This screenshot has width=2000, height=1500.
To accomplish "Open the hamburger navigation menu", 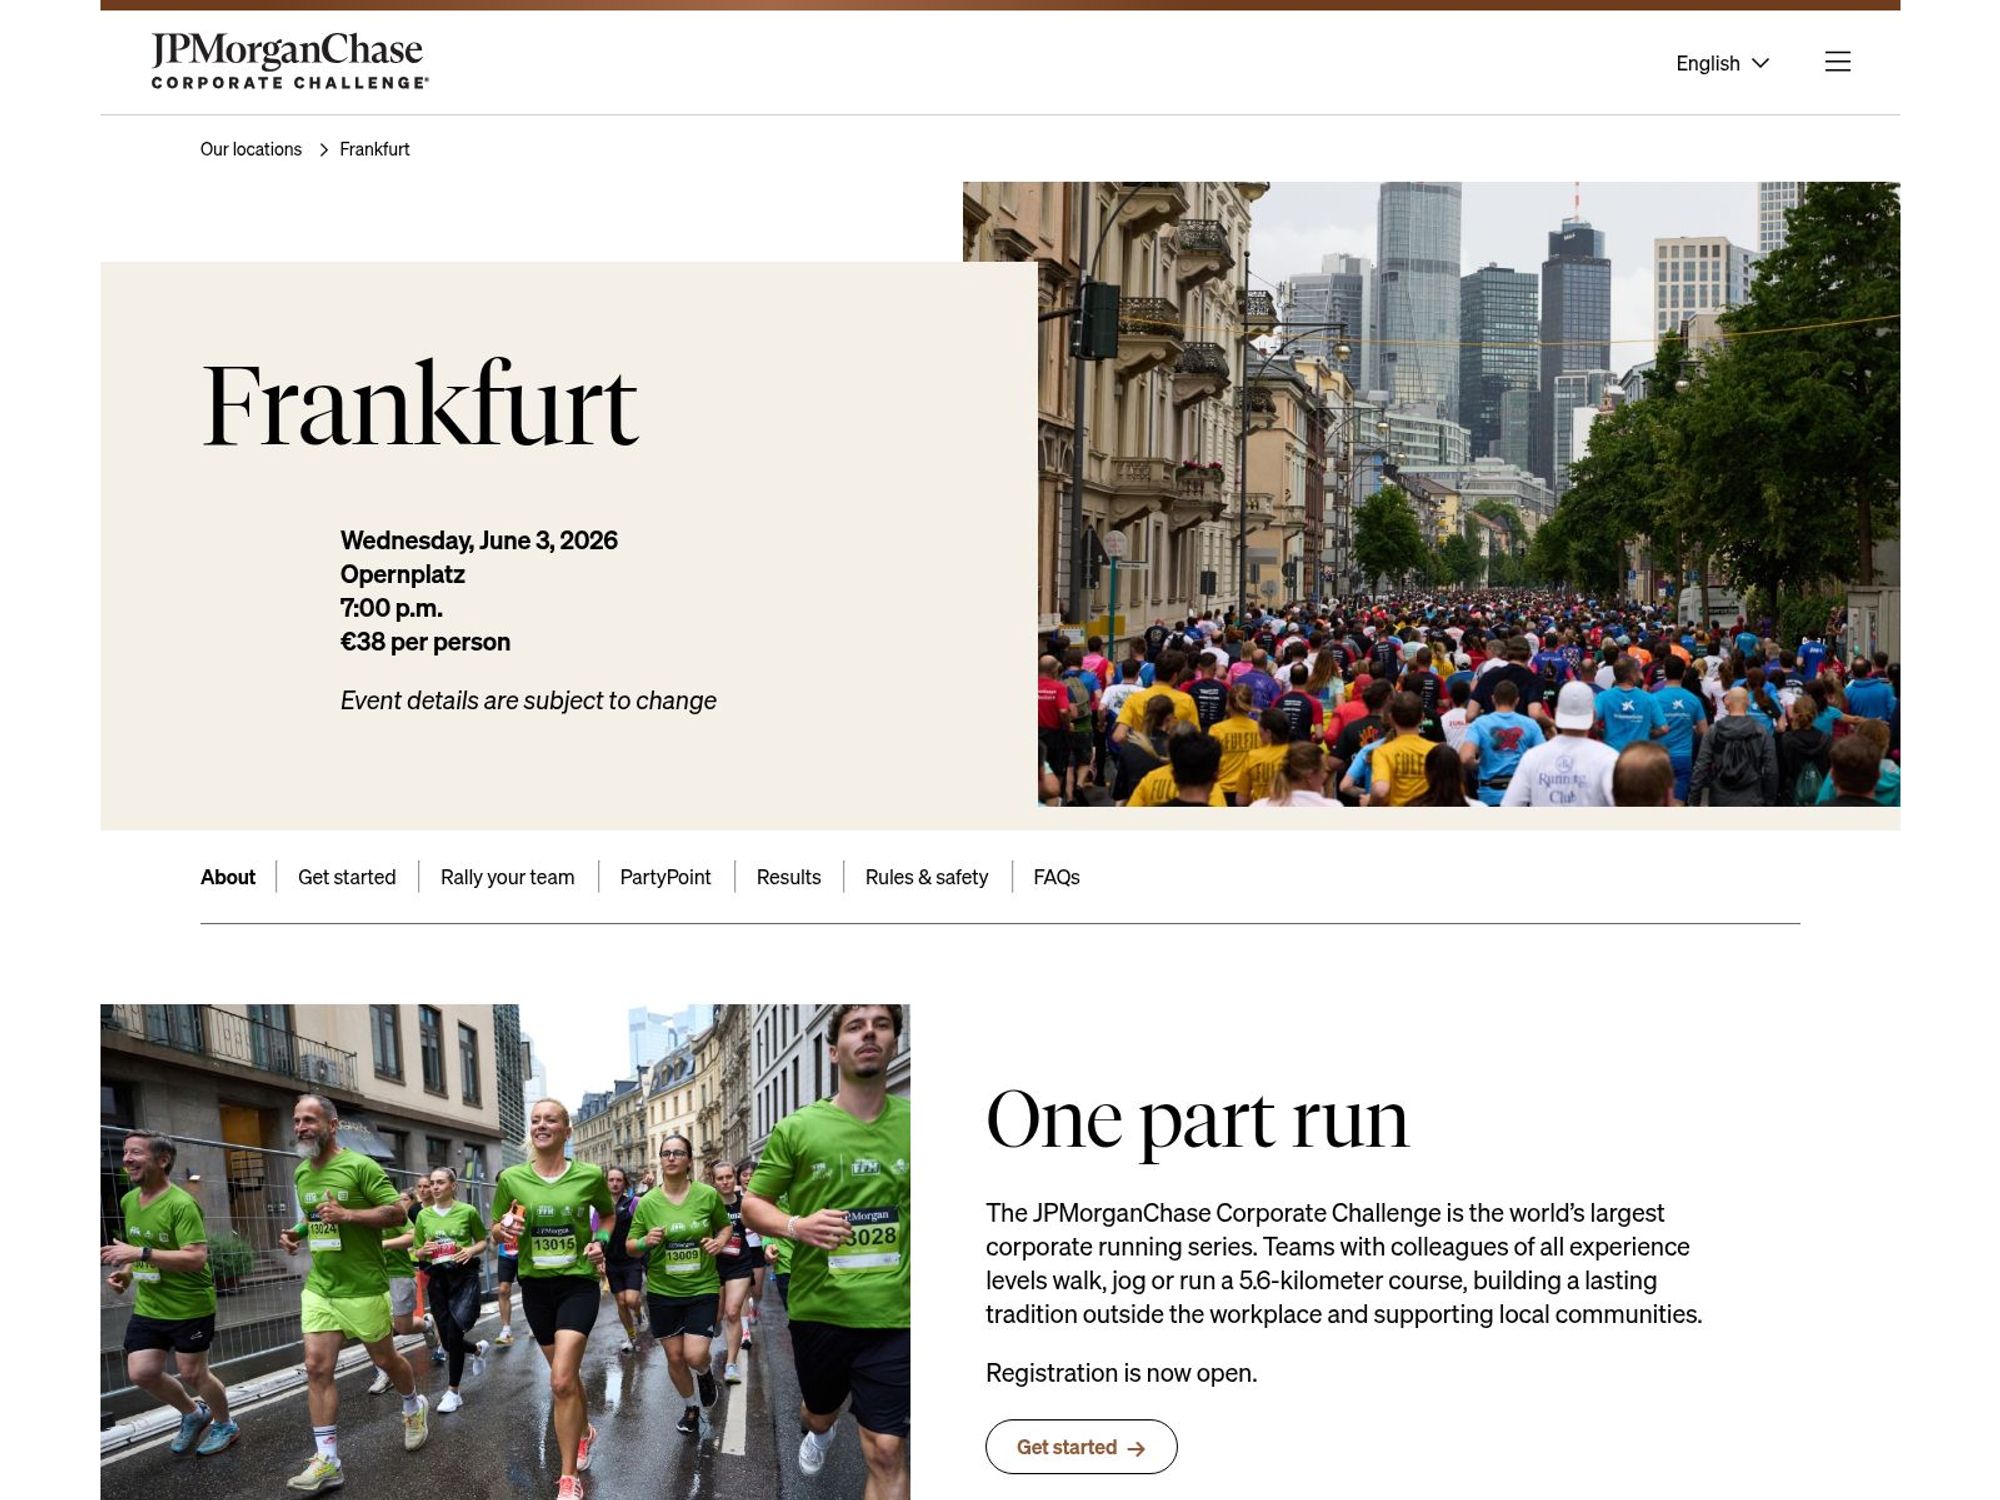I will tap(1838, 62).
